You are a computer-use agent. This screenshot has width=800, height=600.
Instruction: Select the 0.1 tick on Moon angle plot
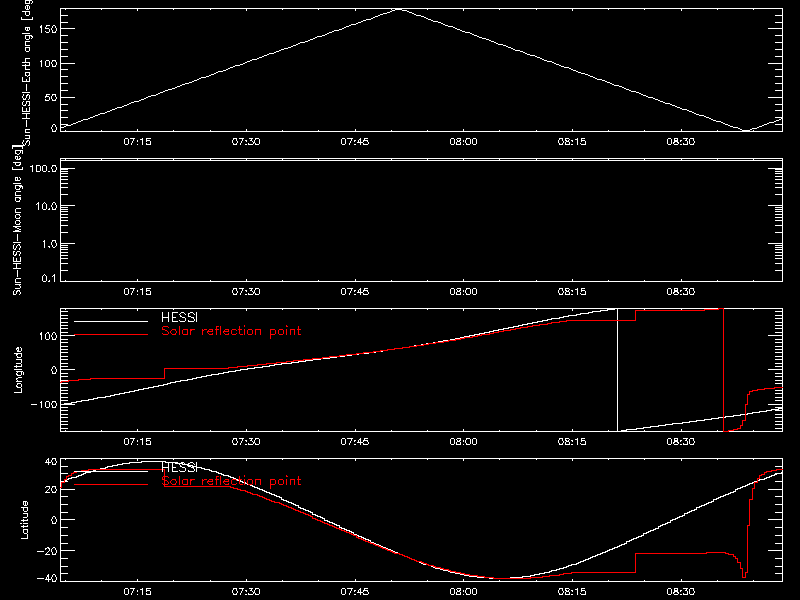pyautogui.click(x=49, y=278)
